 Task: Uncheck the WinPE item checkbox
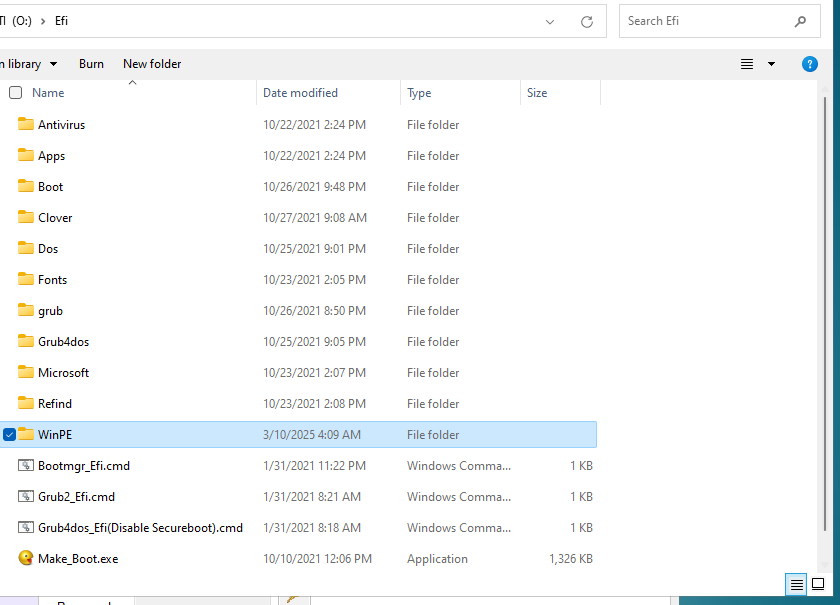9,435
